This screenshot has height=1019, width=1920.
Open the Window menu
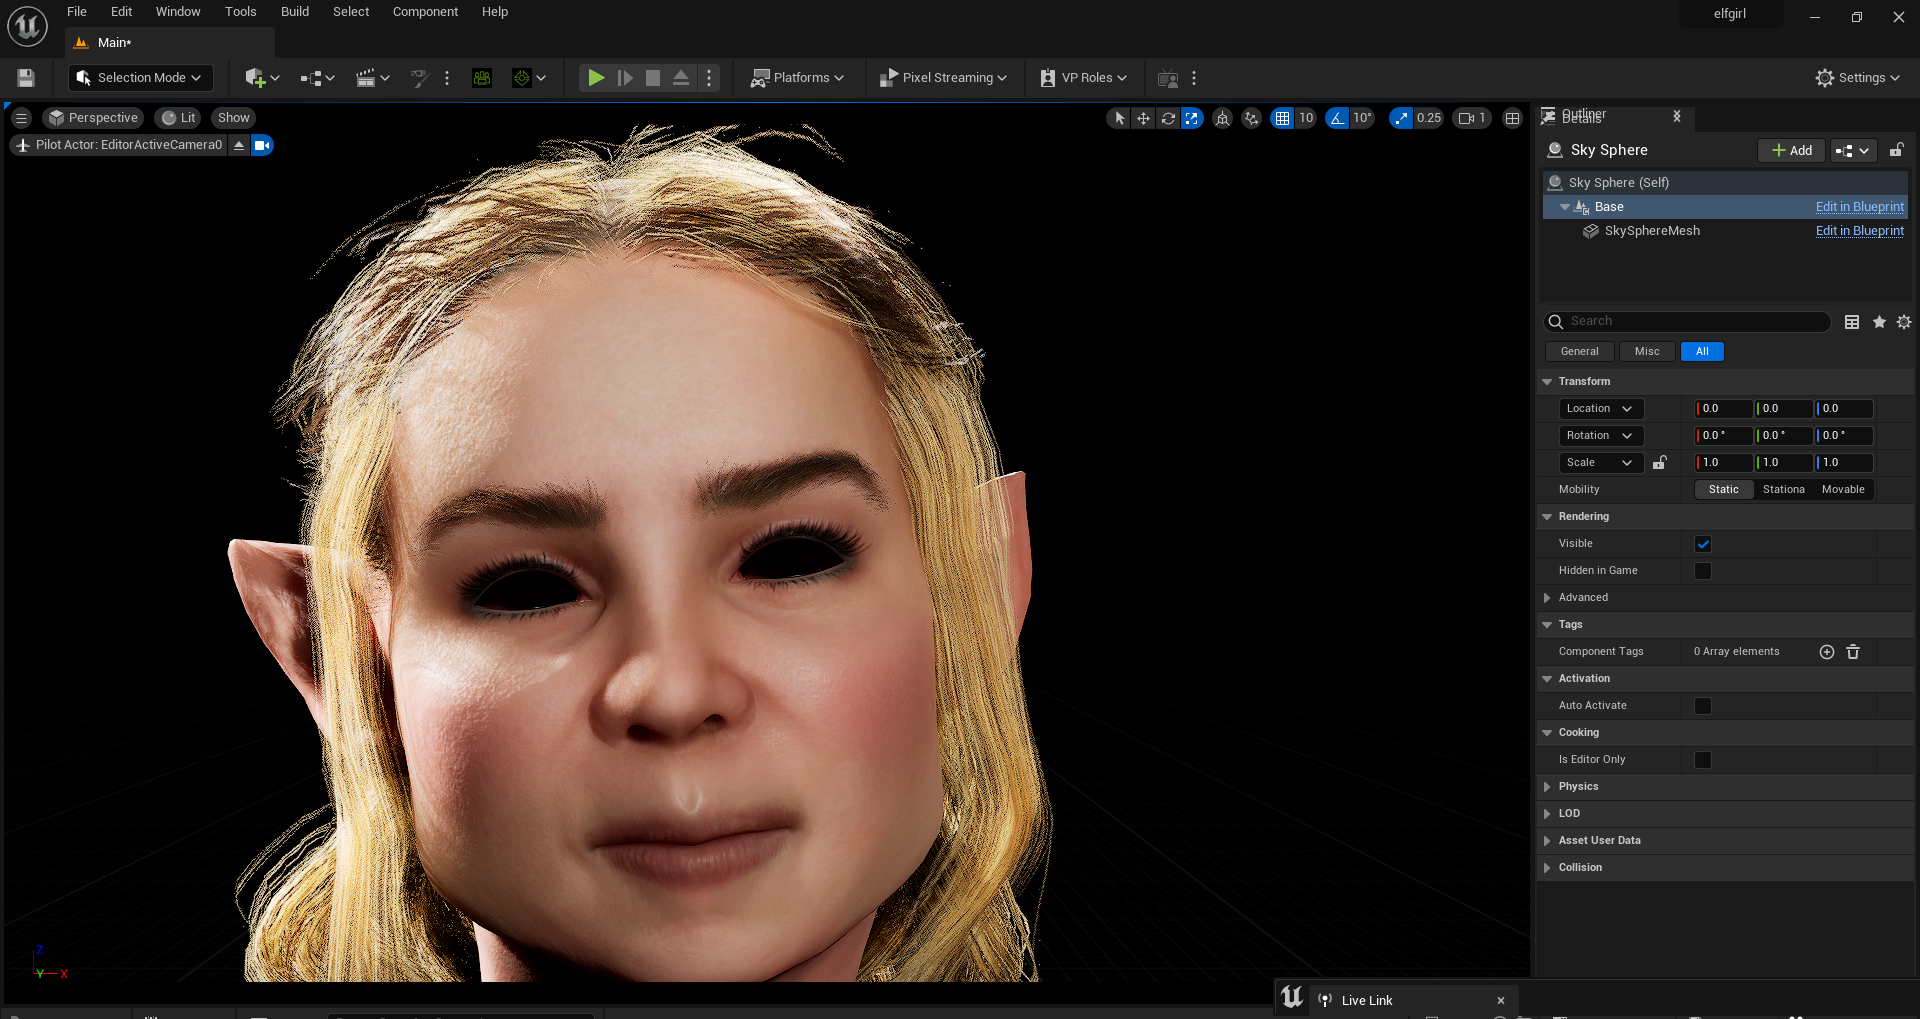point(178,12)
